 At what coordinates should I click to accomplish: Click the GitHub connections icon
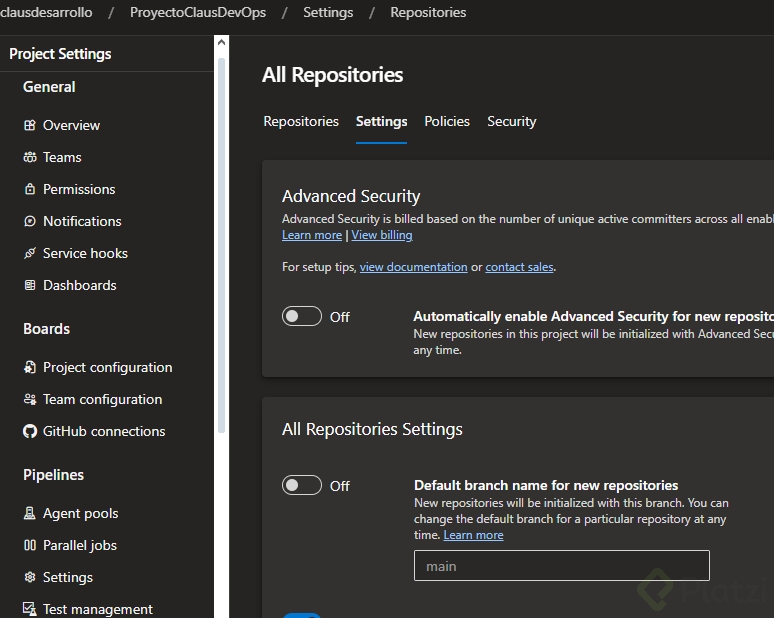click(30, 432)
